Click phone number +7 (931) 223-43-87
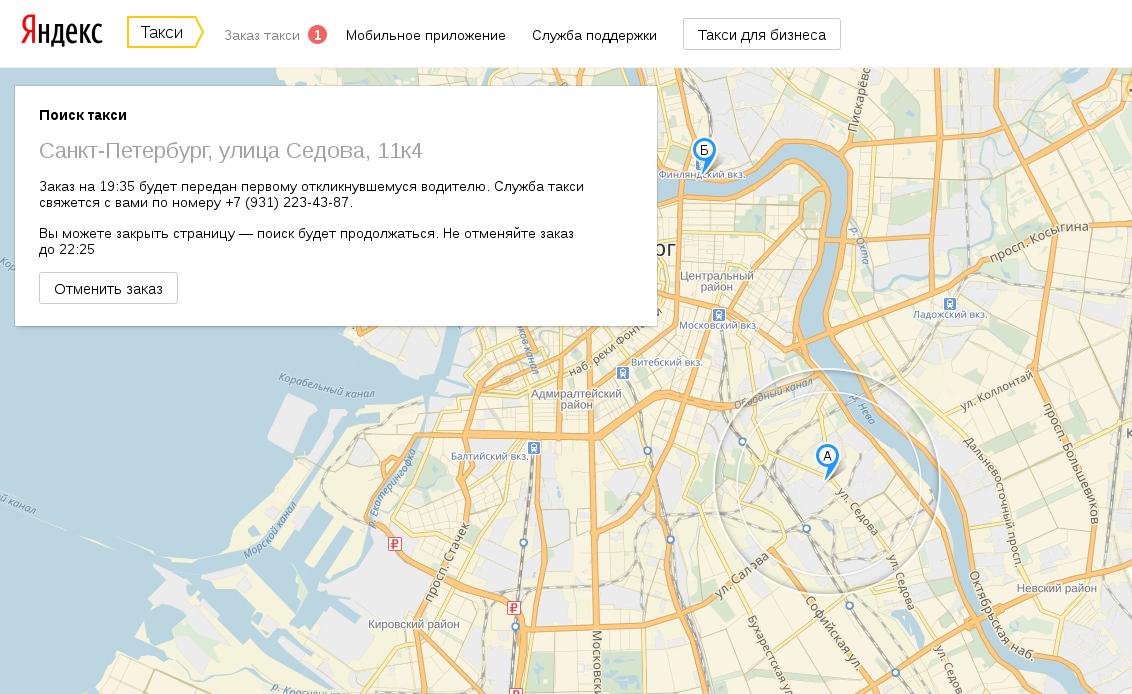The image size is (1132, 694). click(x=288, y=202)
